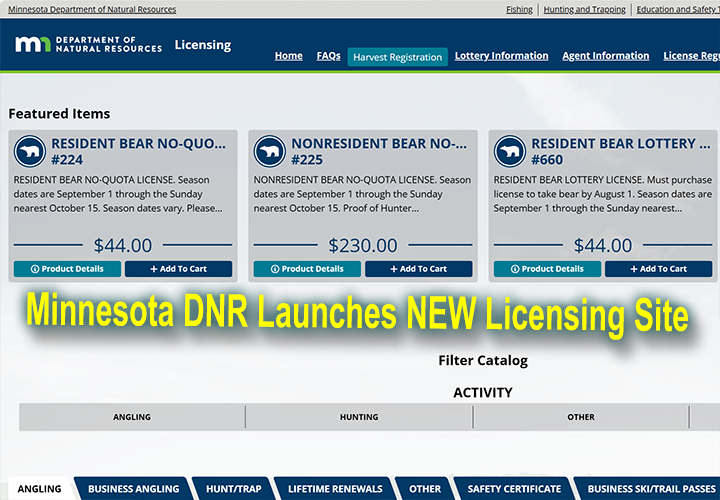Image resolution: width=720 pixels, height=500 pixels.
Task: Open the Minnesota Department of Natural Resources link
Action: tap(92, 9)
